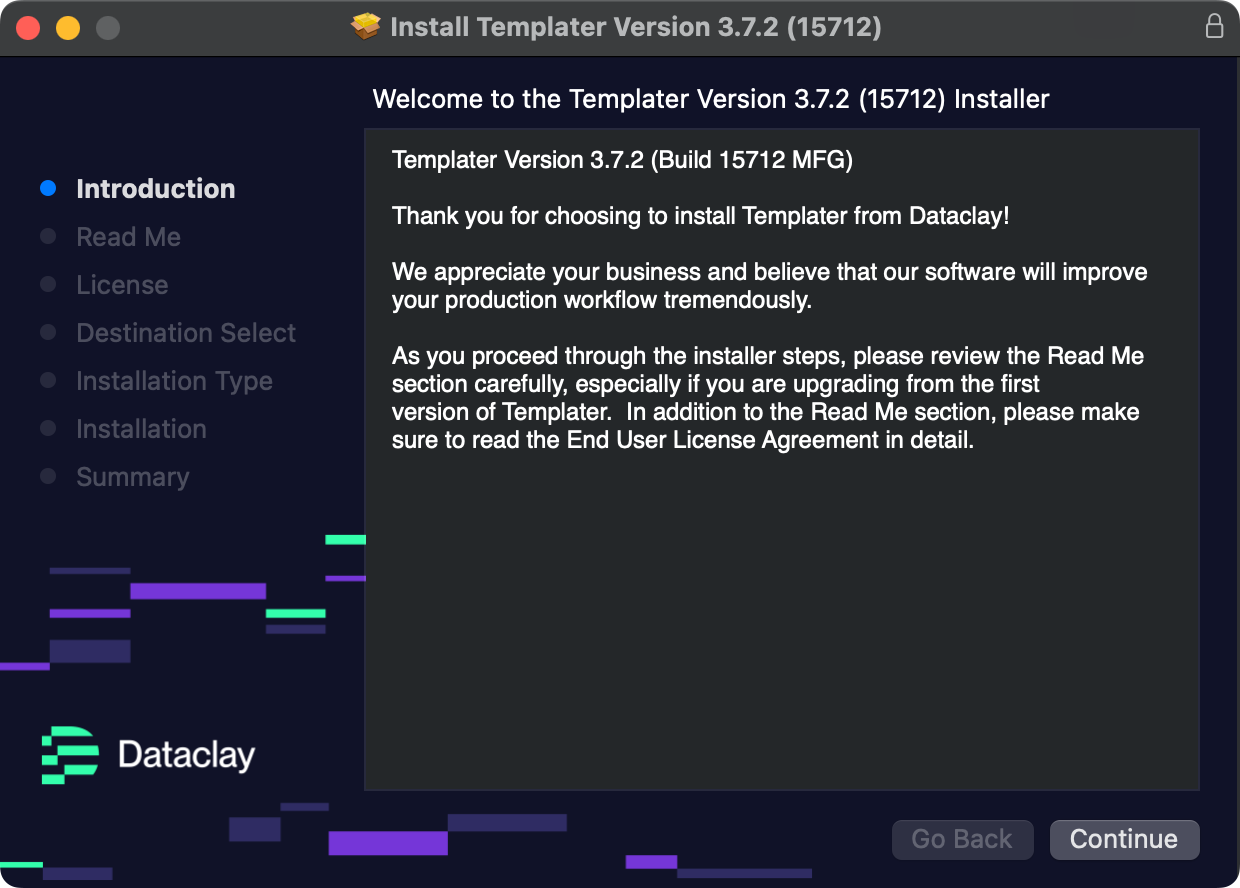Click the disabled Go Back button
The image size is (1240, 888).
962,839
